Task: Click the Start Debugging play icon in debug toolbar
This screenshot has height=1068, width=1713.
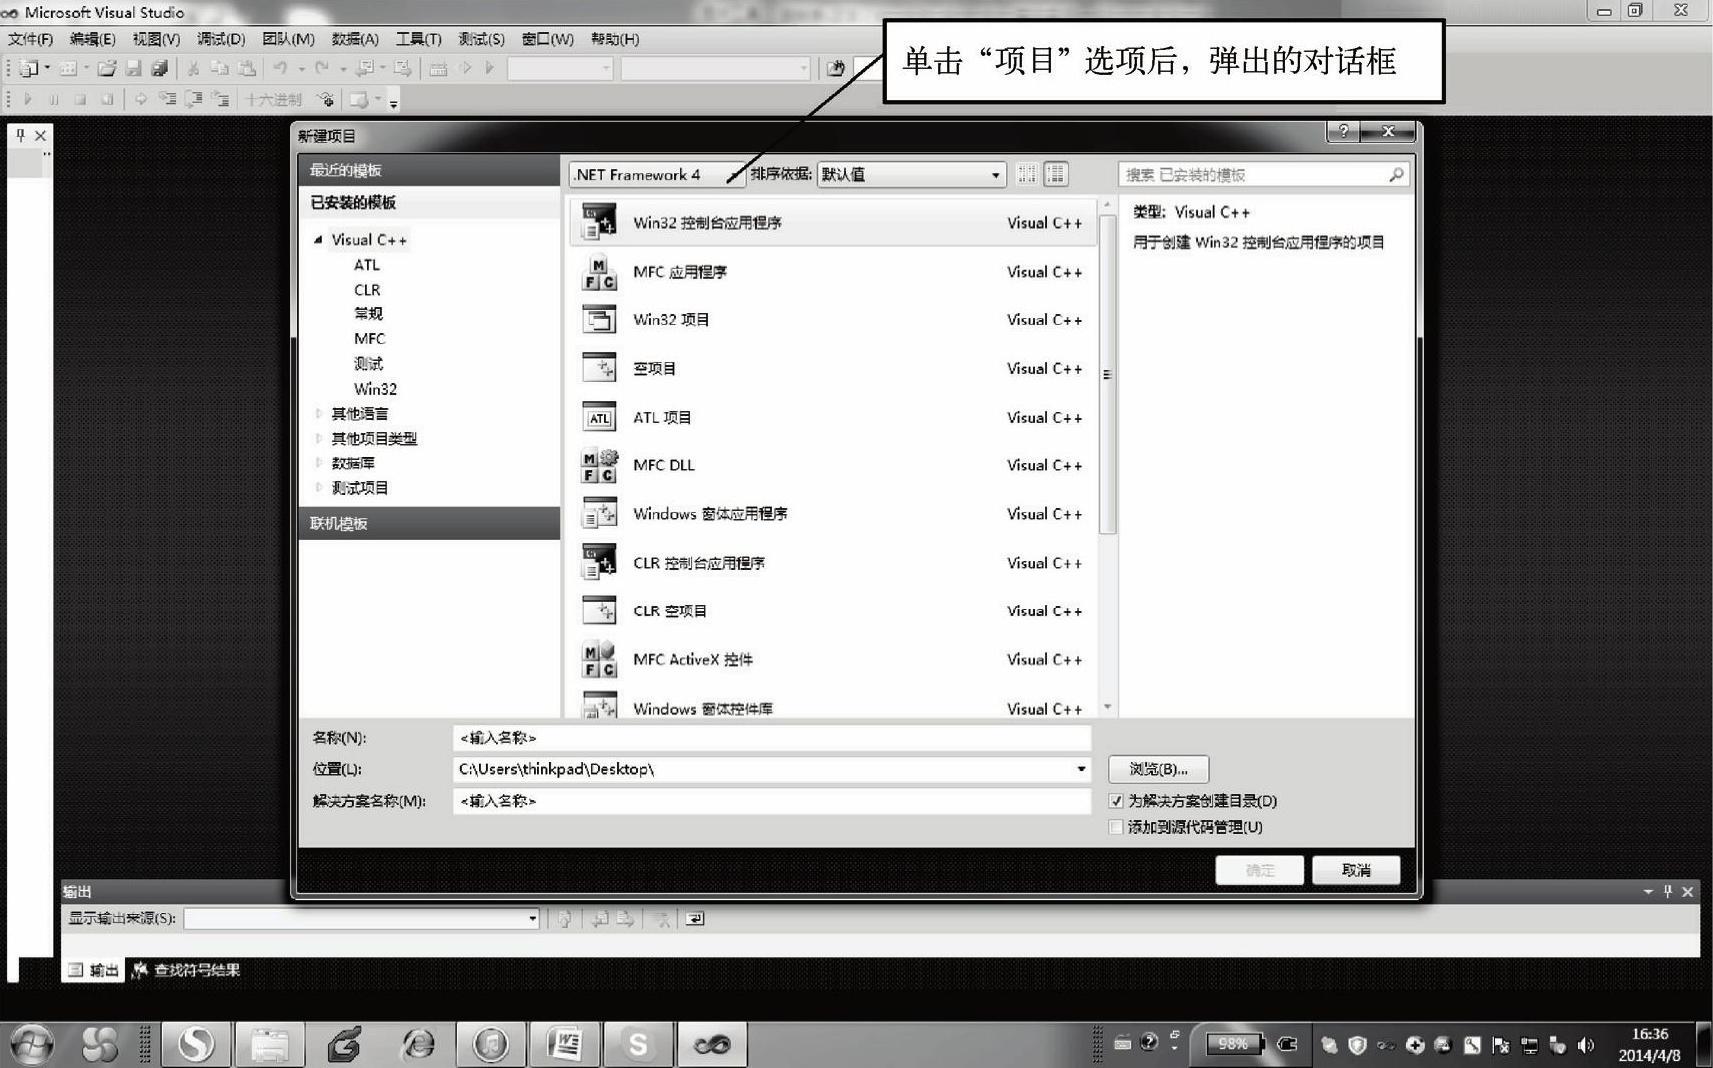Action: click(28, 99)
